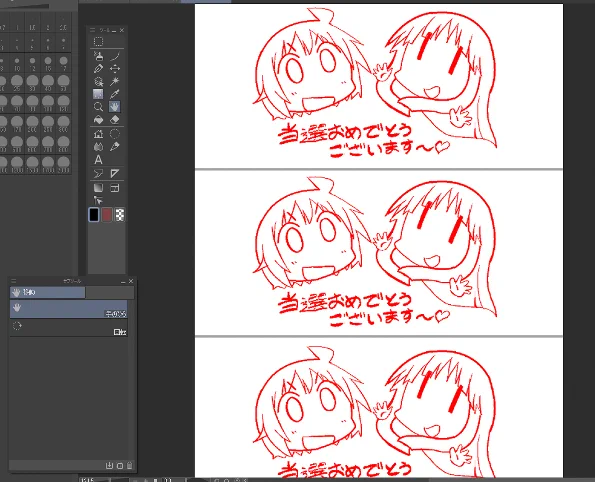Open the Tool palette hamburger menu
The image size is (595, 482).
(92, 30)
